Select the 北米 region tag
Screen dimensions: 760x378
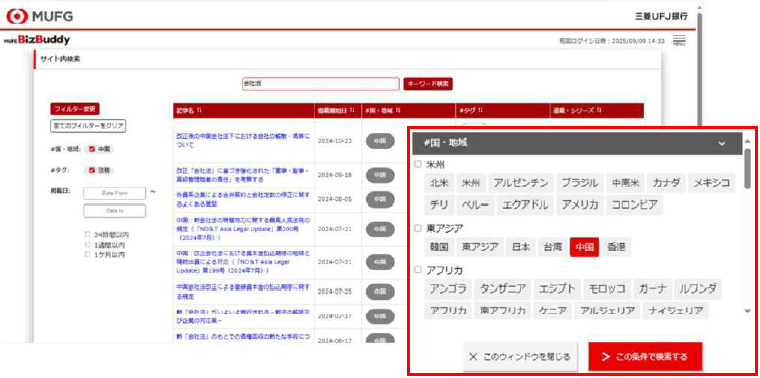coord(439,183)
